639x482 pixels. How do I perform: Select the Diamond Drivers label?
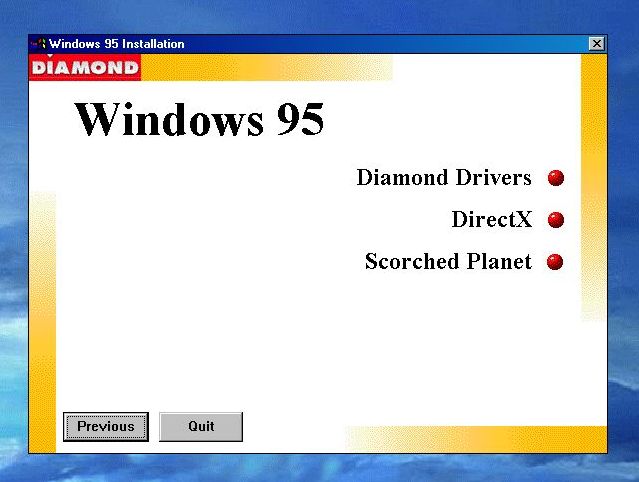pyautogui.click(x=444, y=178)
